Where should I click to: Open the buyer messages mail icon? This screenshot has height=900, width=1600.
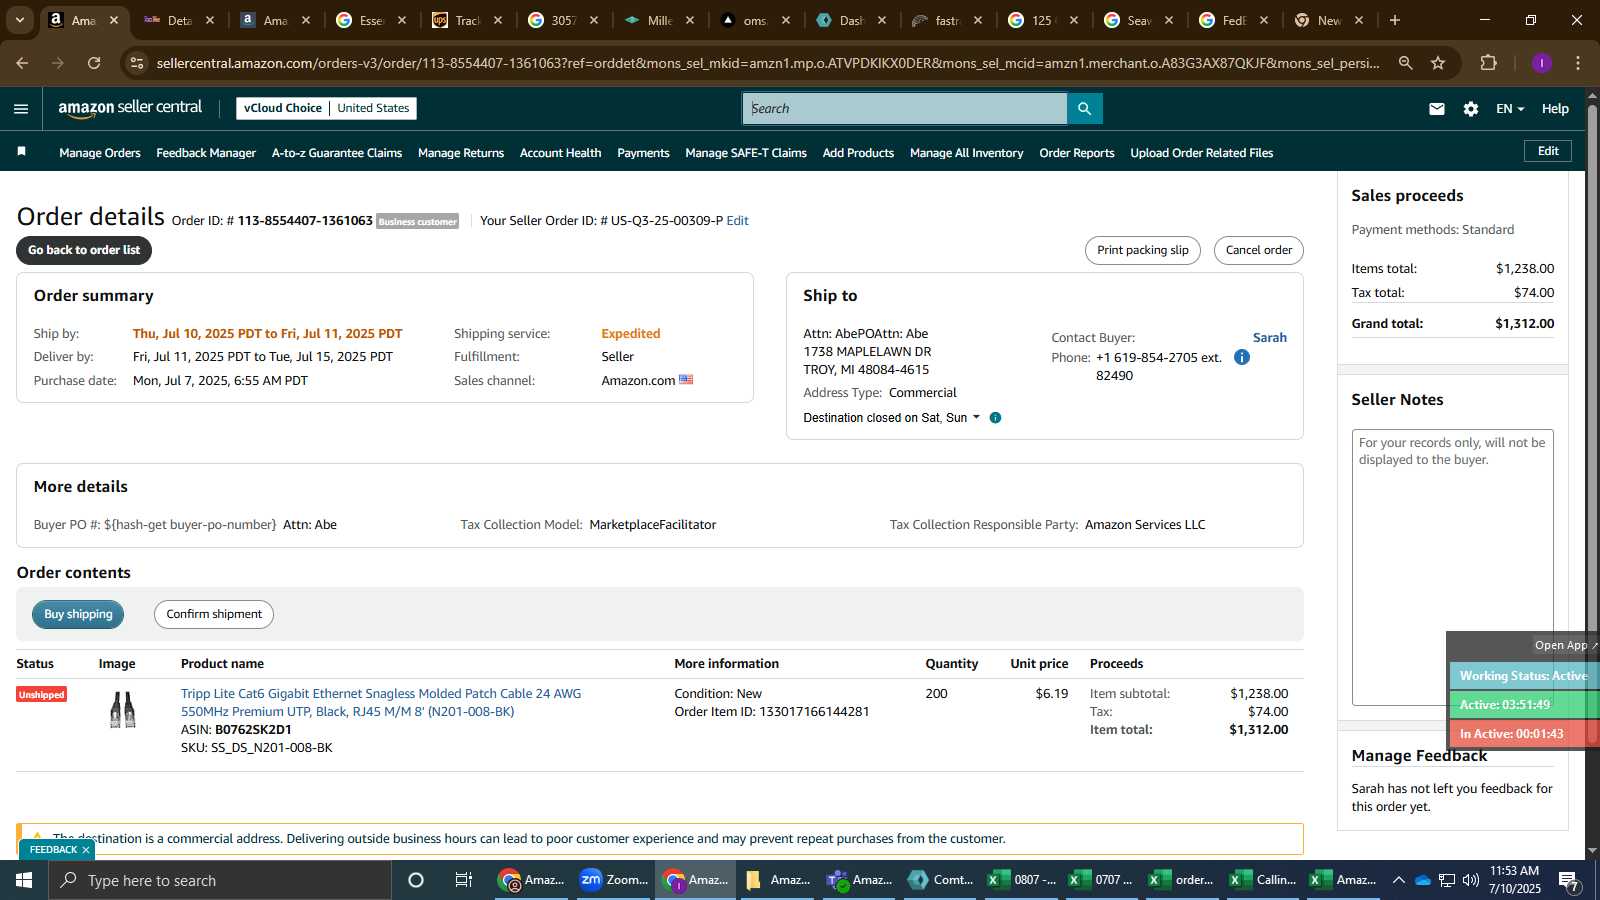click(x=1437, y=109)
